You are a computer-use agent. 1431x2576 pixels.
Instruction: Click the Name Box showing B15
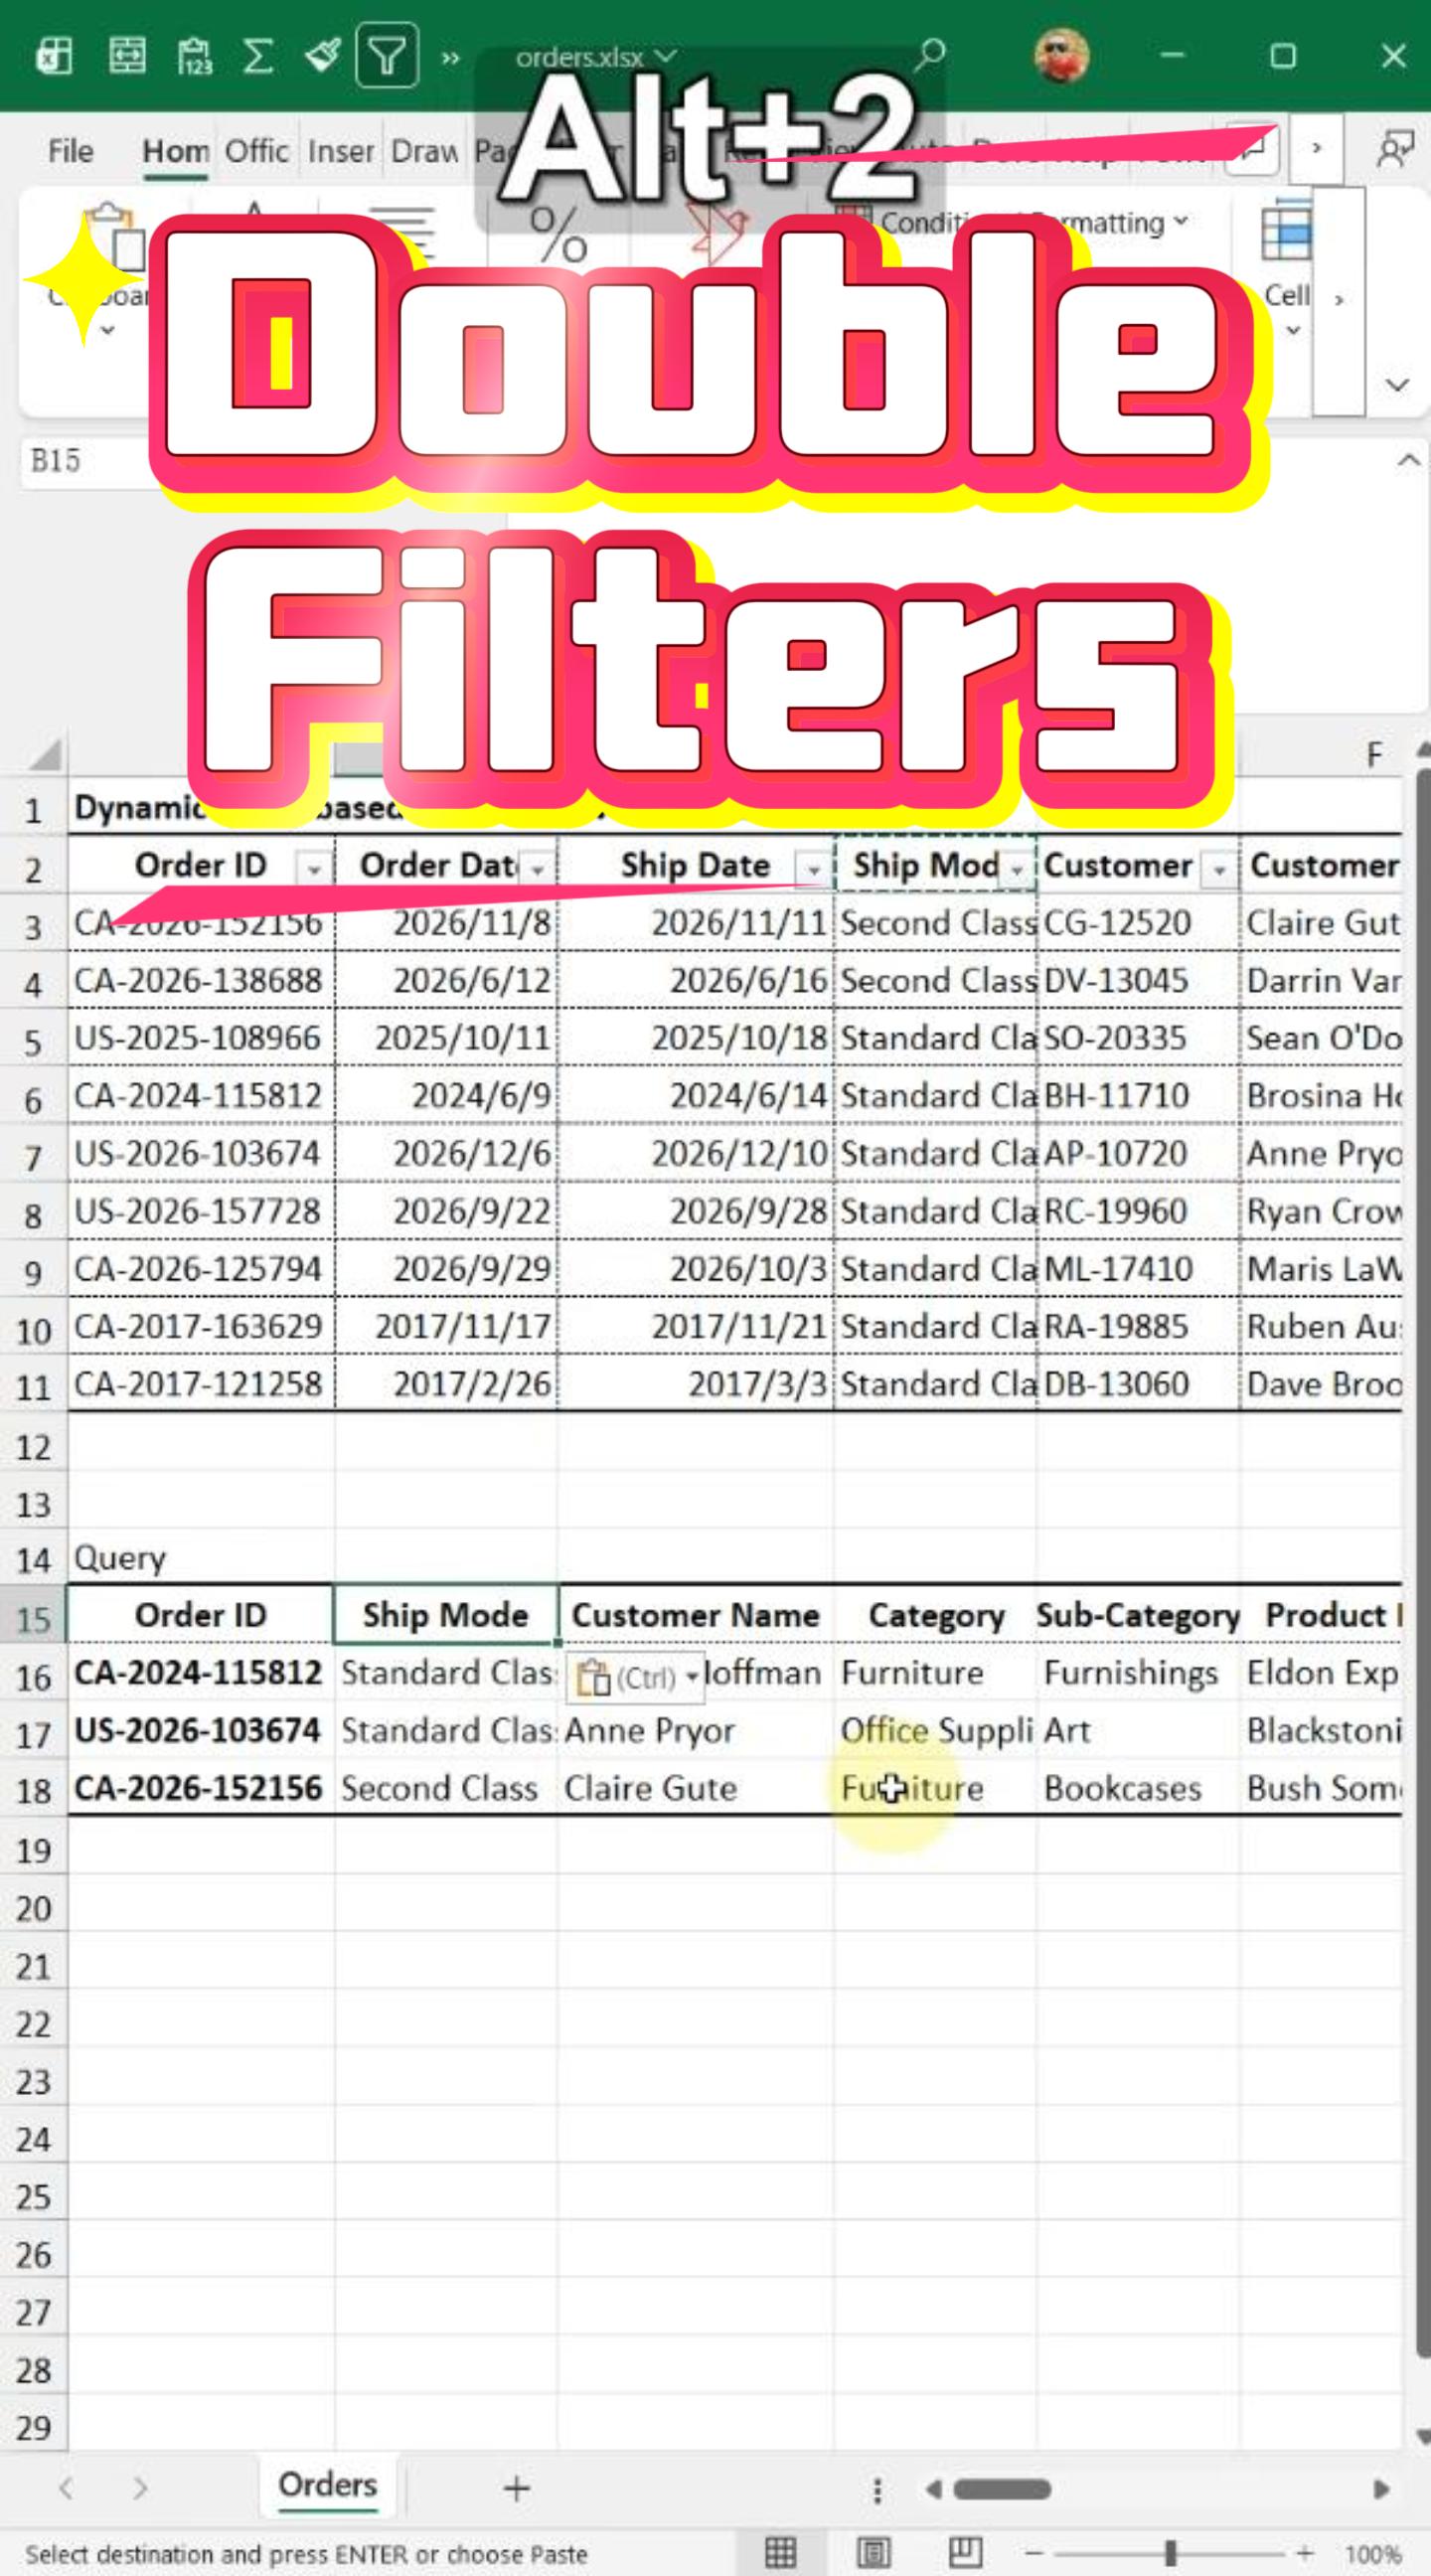point(90,461)
